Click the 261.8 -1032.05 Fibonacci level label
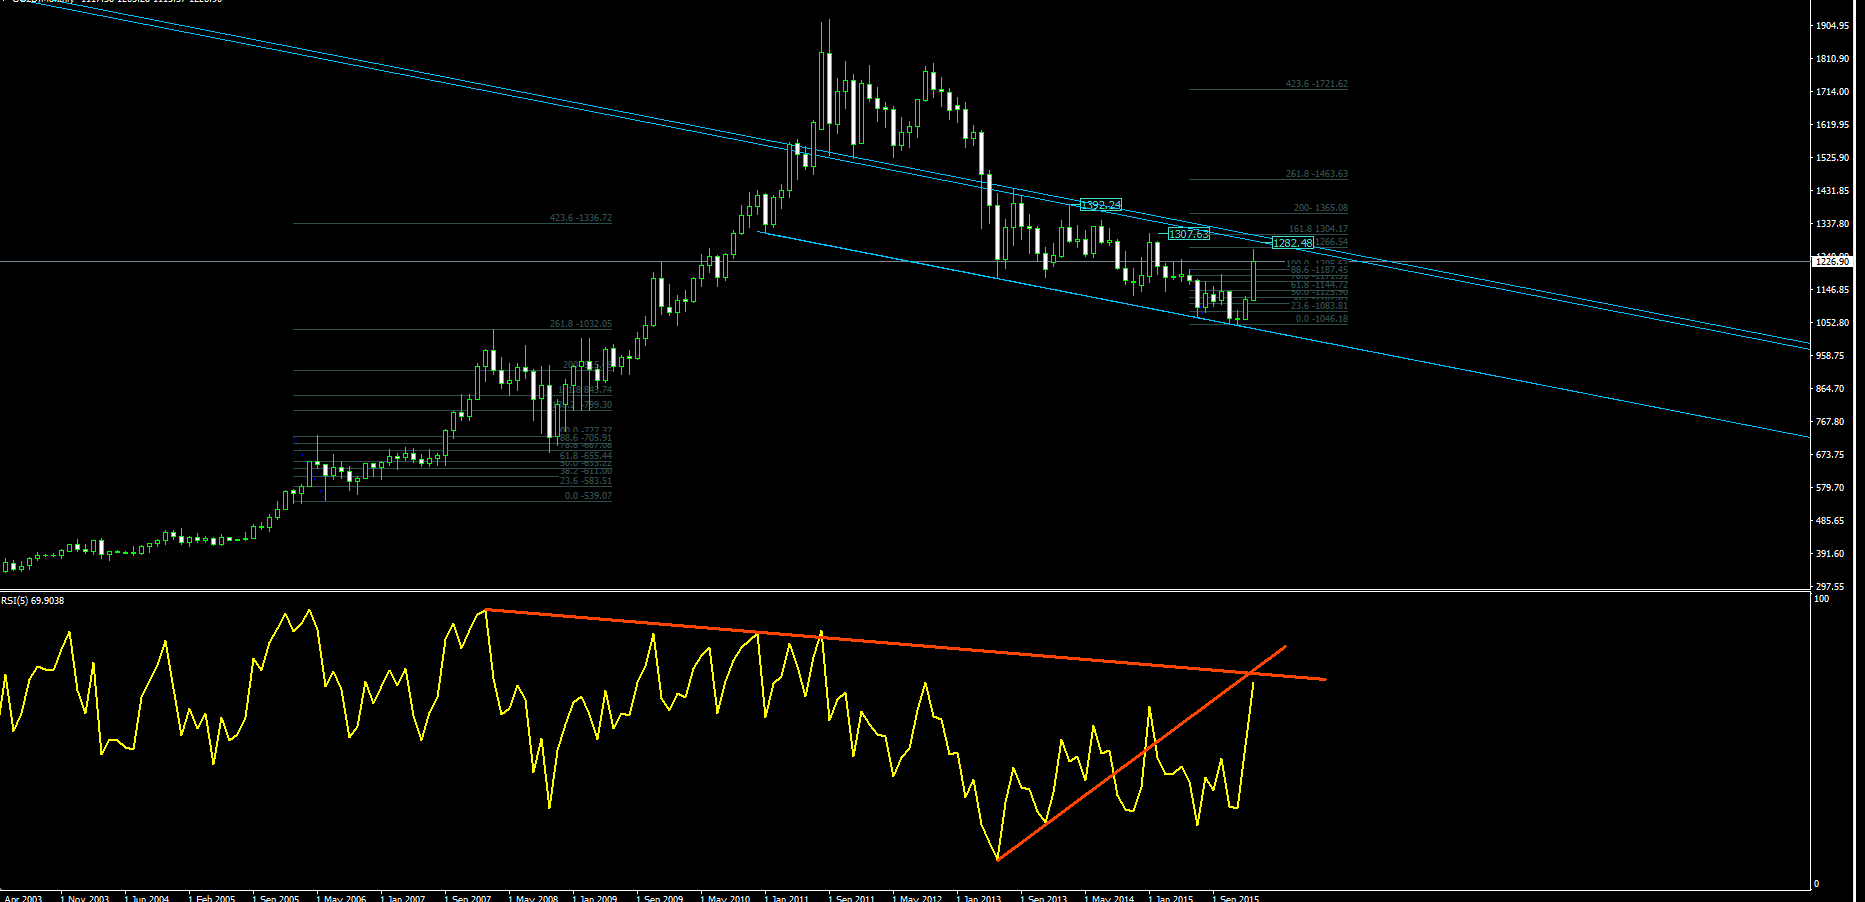Viewport: 1865px width, 902px height. click(x=580, y=324)
